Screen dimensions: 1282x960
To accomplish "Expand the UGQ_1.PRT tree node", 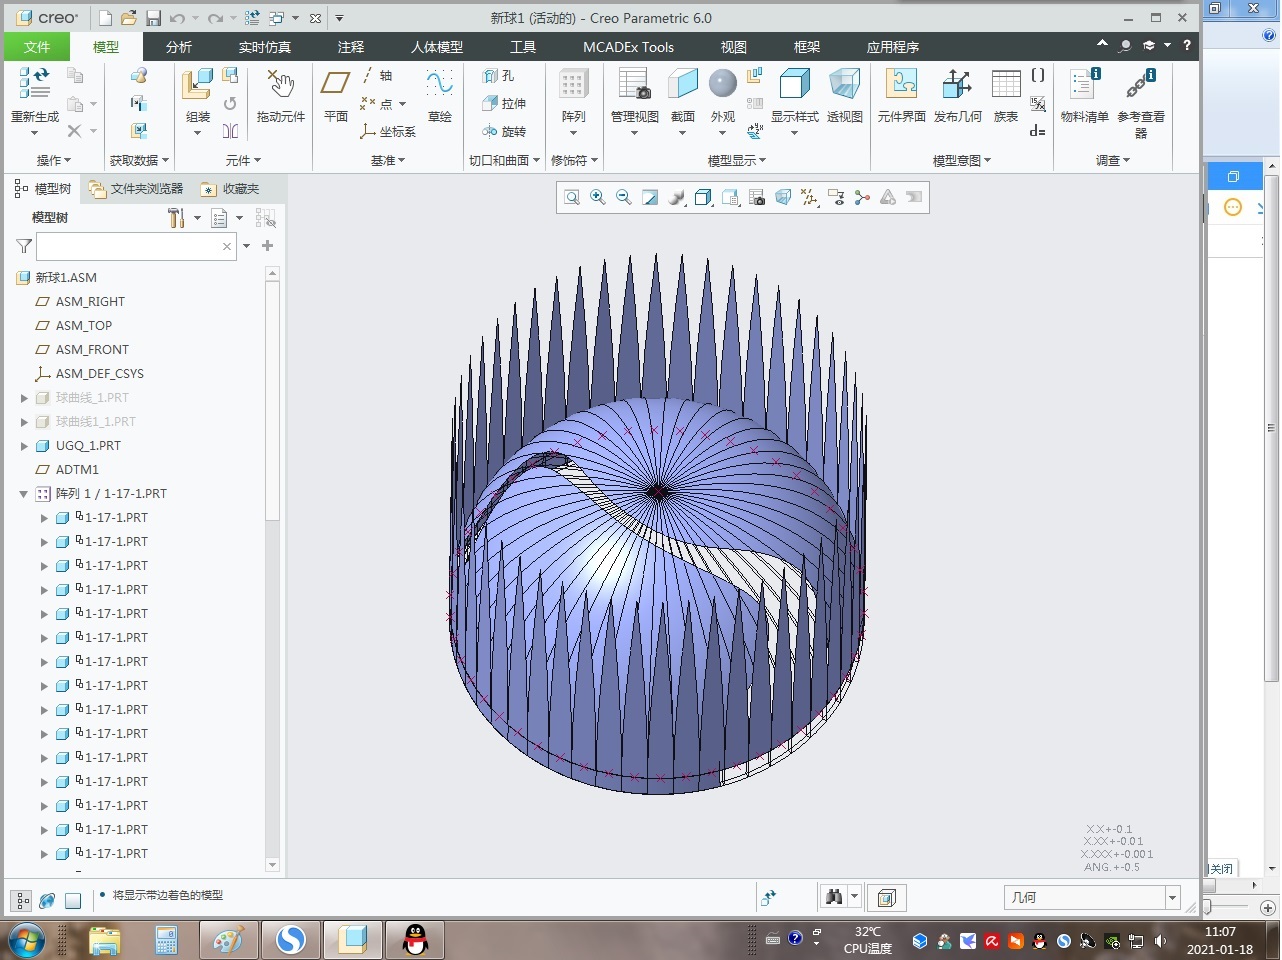I will coord(24,446).
